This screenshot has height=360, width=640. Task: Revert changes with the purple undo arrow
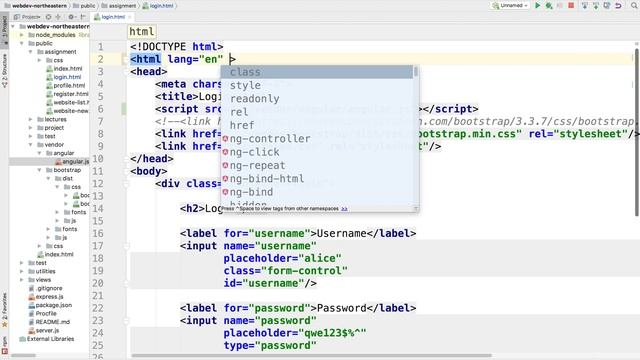click(x=618, y=6)
